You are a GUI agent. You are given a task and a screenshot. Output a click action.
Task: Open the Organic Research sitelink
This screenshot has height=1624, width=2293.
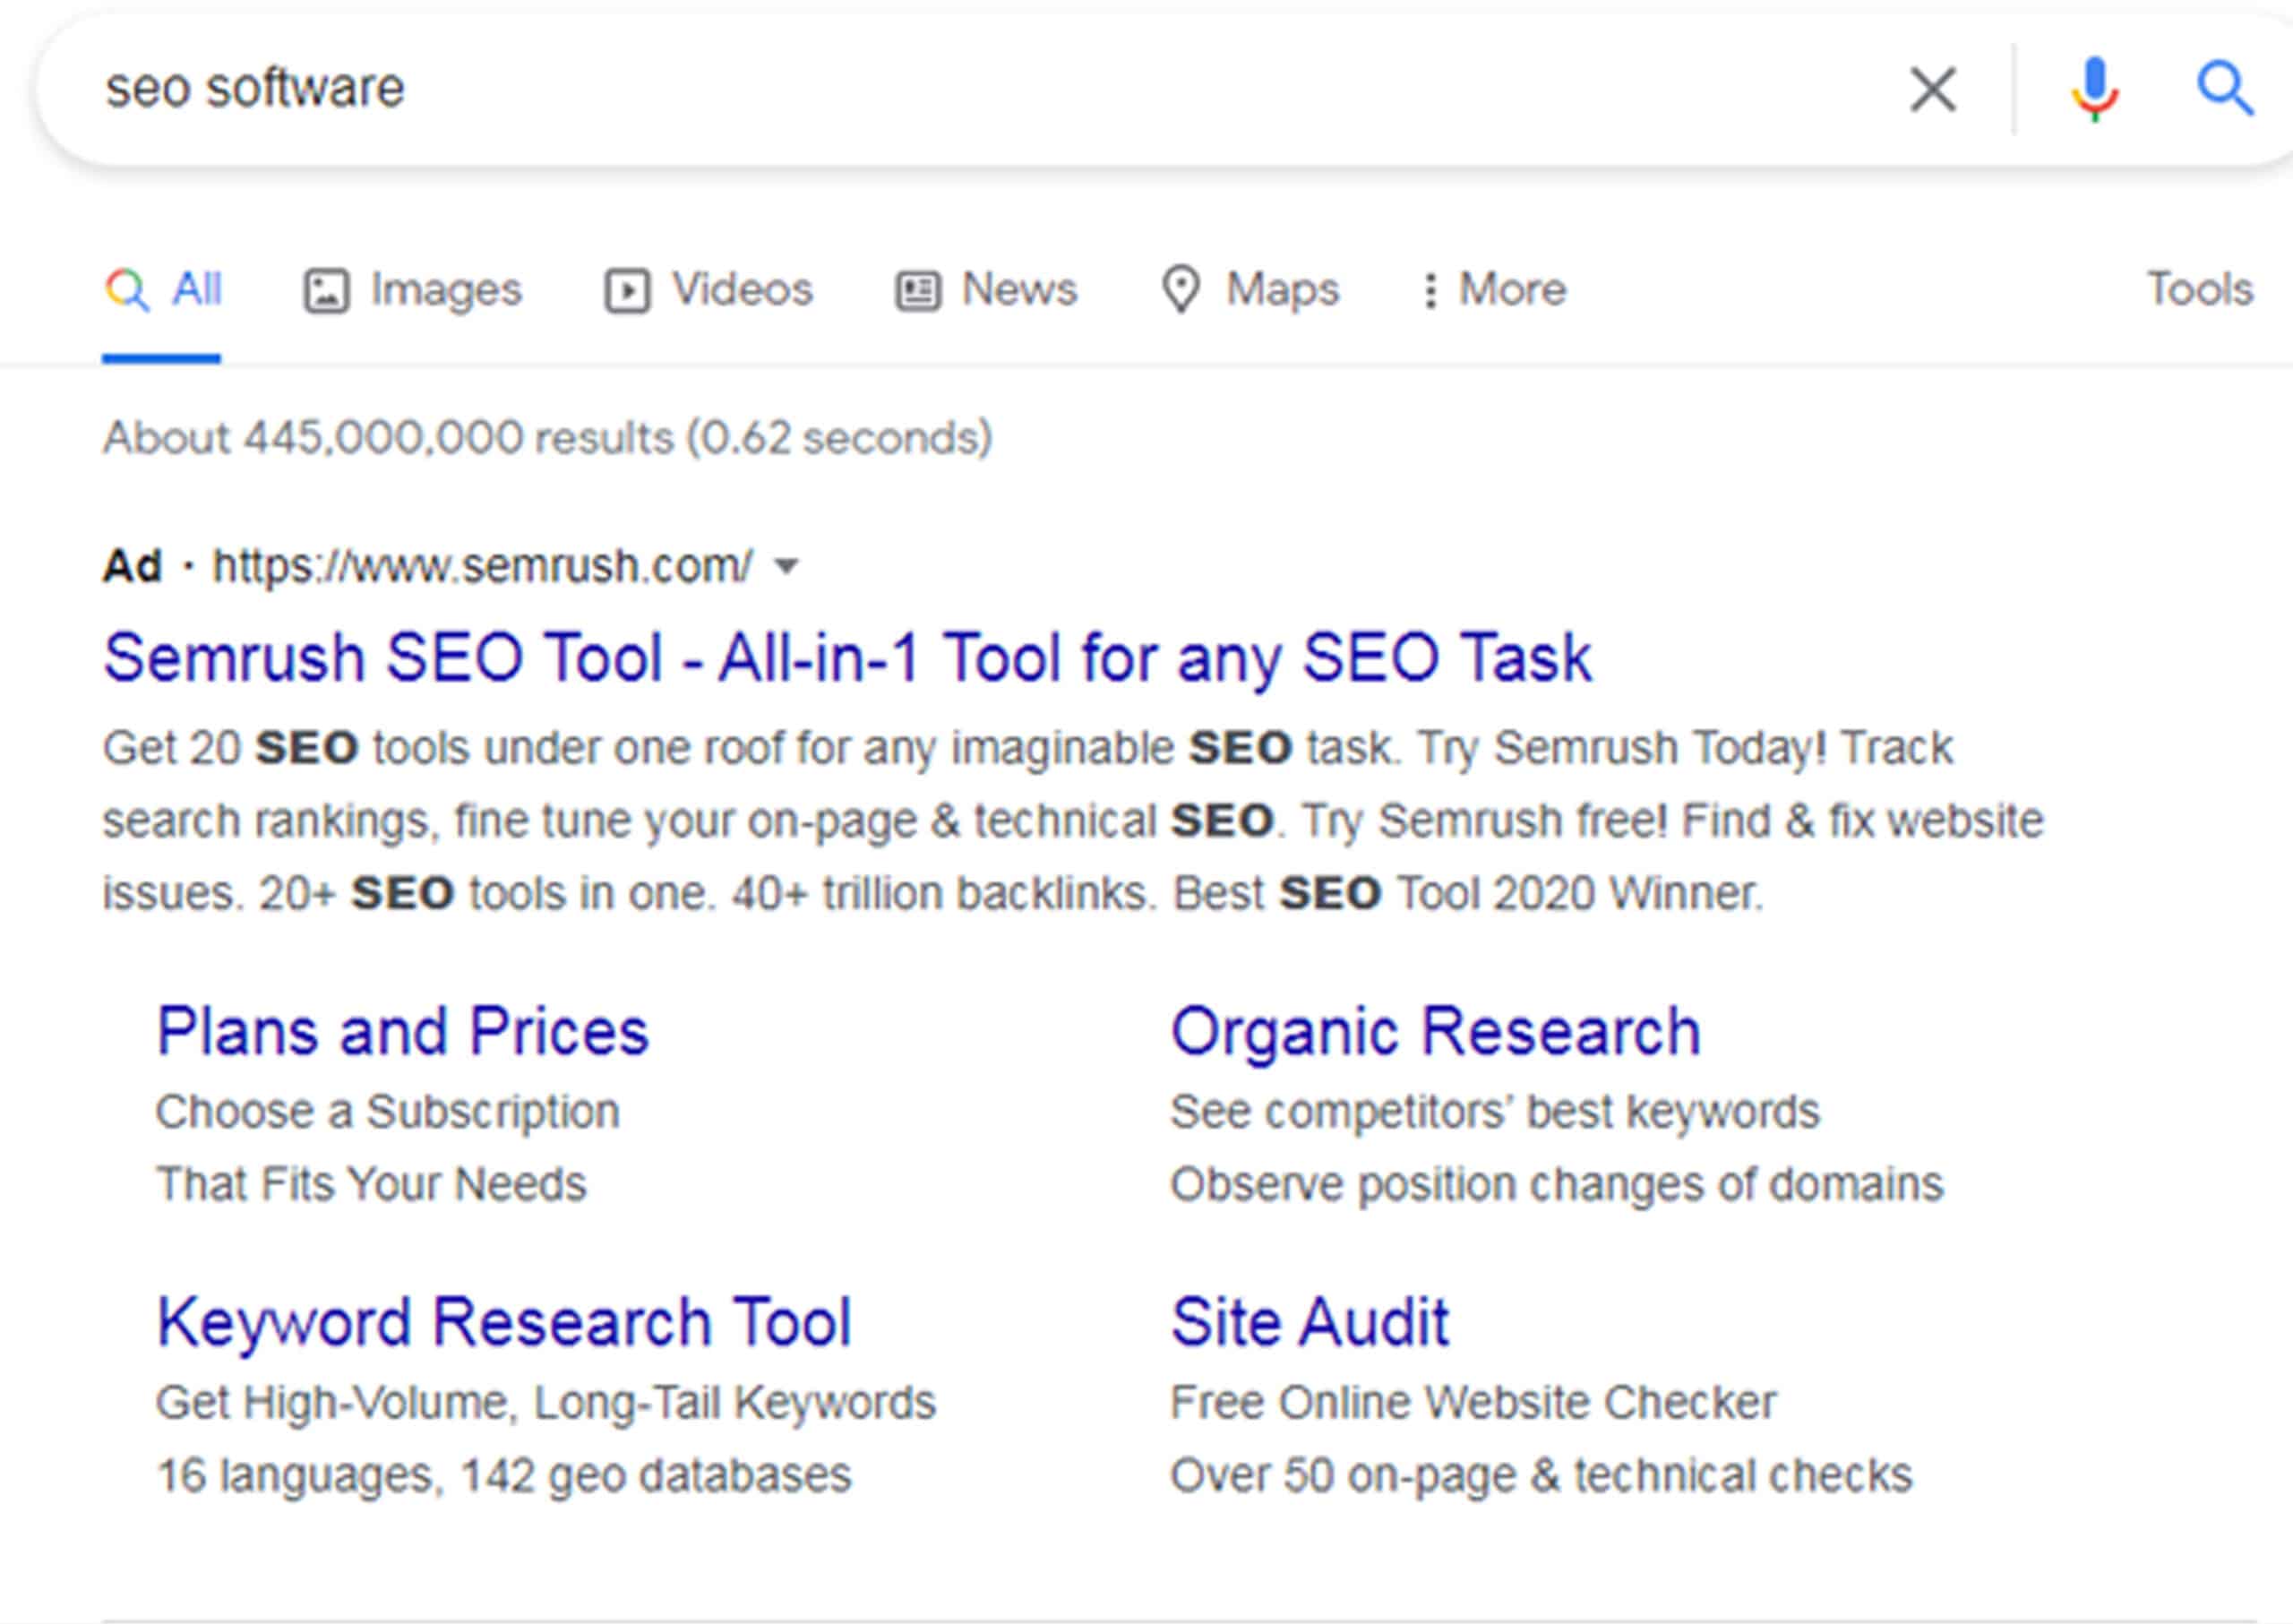tap(1435, 1031)
